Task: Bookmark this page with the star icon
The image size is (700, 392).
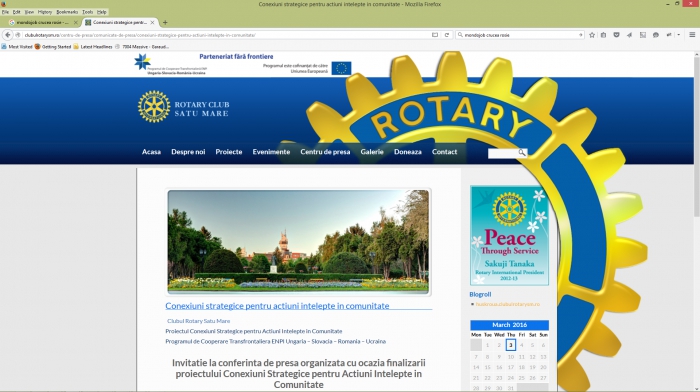Action: pos(592,35)
